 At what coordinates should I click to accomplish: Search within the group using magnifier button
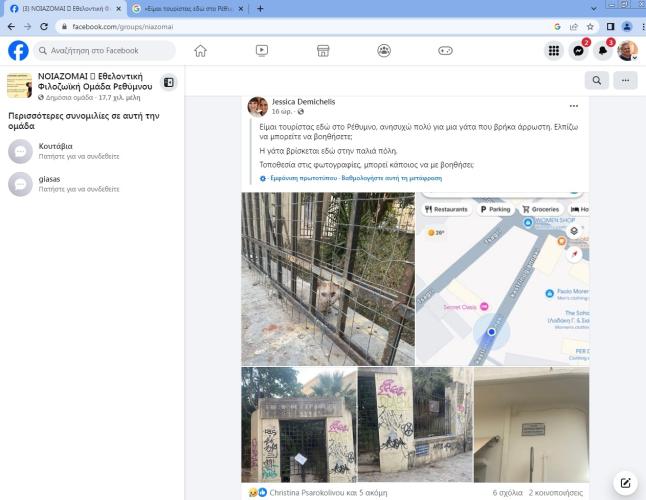[597, 81]
